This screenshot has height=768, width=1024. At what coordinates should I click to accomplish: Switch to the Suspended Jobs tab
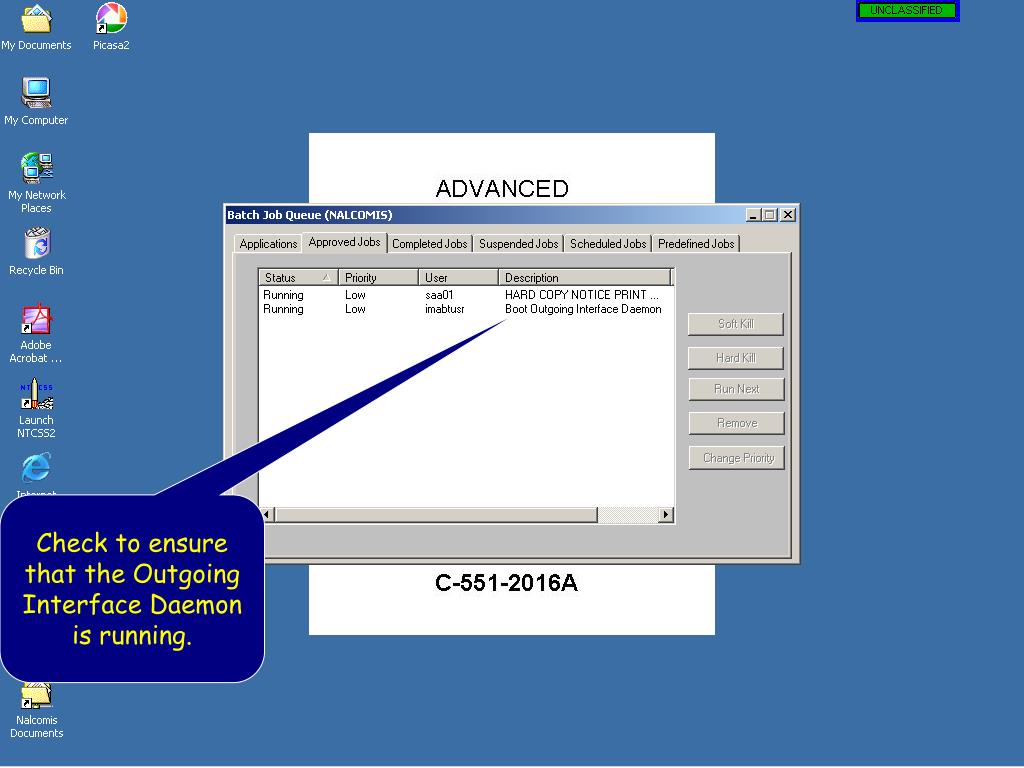(519, 244)
